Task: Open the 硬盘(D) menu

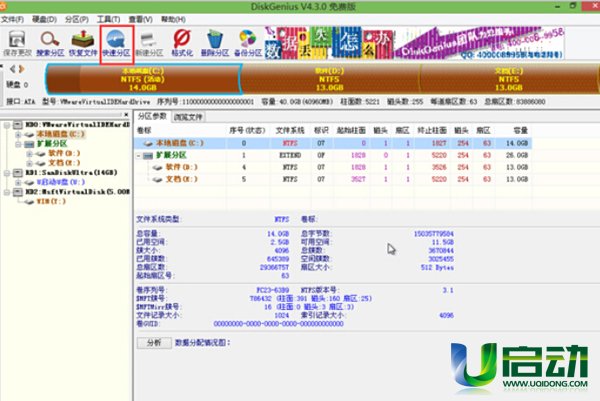Action: coord(44,19)
